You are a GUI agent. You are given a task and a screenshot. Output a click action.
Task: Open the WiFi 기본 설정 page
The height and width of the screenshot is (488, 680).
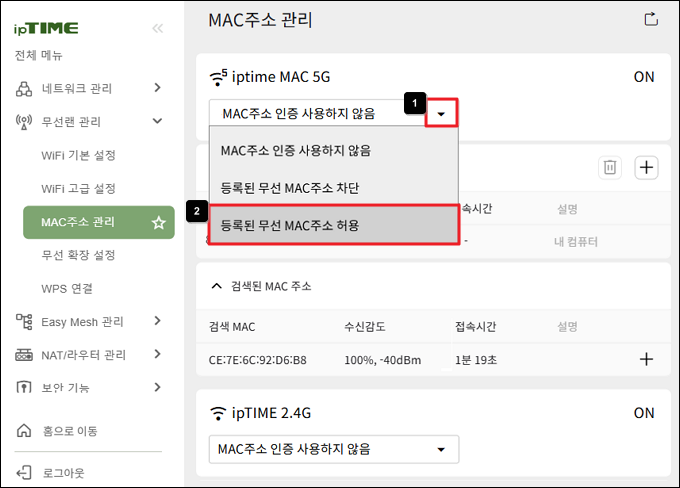(78, 155)
